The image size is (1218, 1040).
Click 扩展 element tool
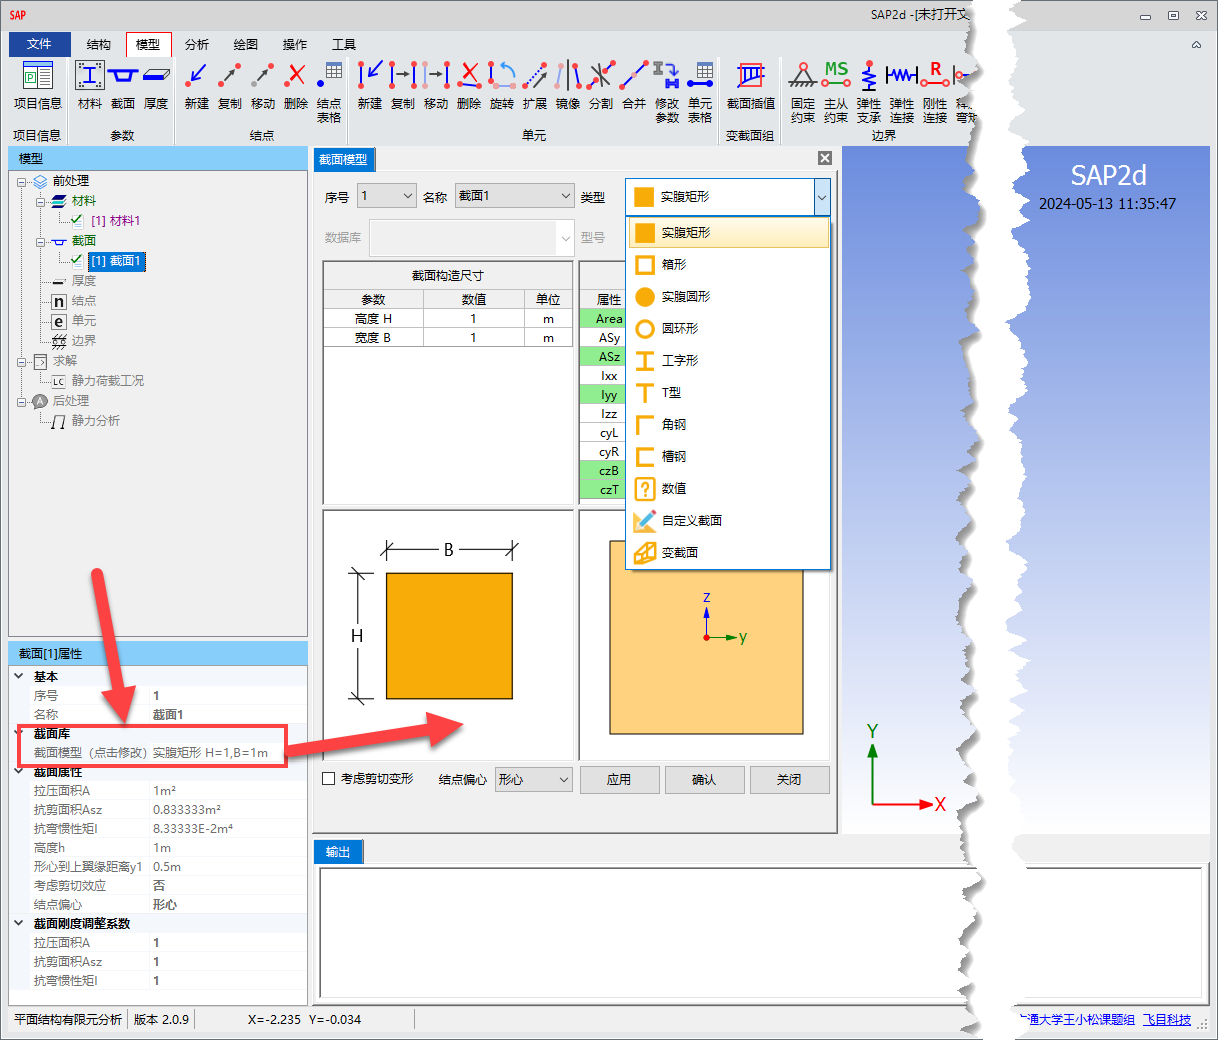pos(535,85)
